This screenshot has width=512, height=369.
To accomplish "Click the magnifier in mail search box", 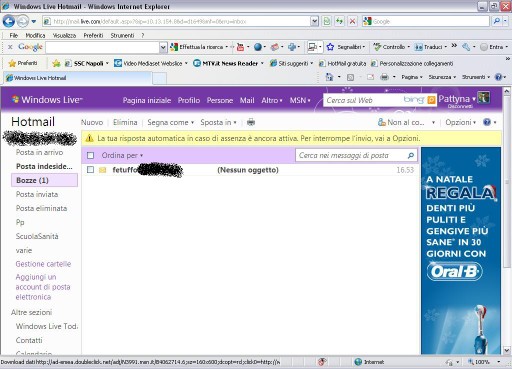I will 411,155.
